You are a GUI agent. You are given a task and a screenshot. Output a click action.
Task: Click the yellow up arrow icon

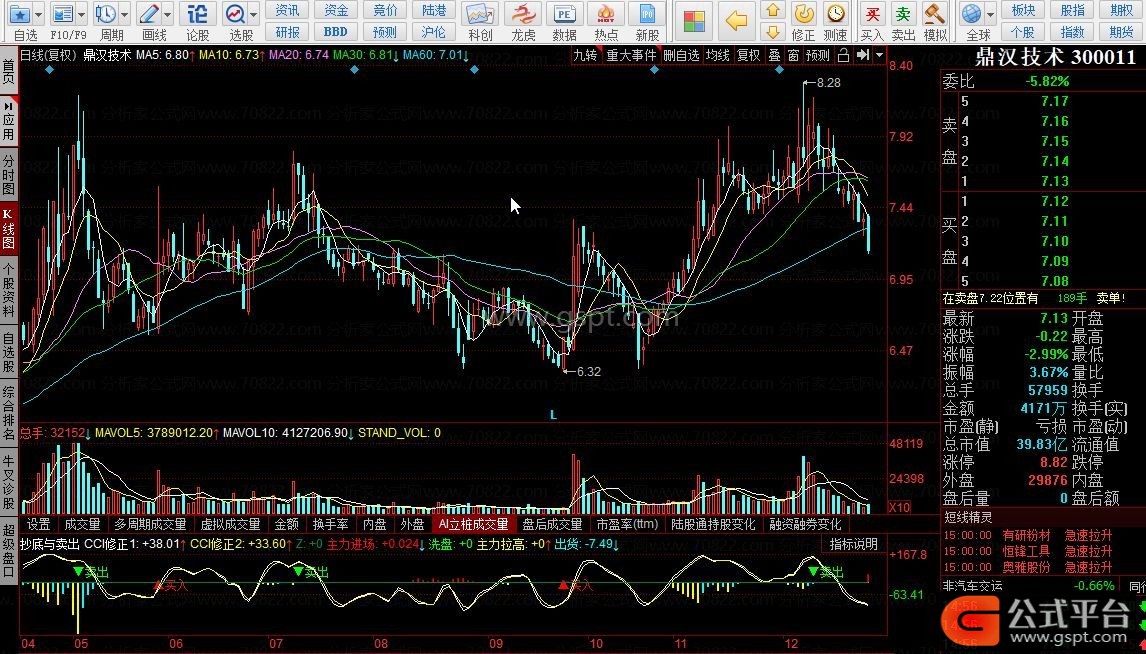pos(773,11)
